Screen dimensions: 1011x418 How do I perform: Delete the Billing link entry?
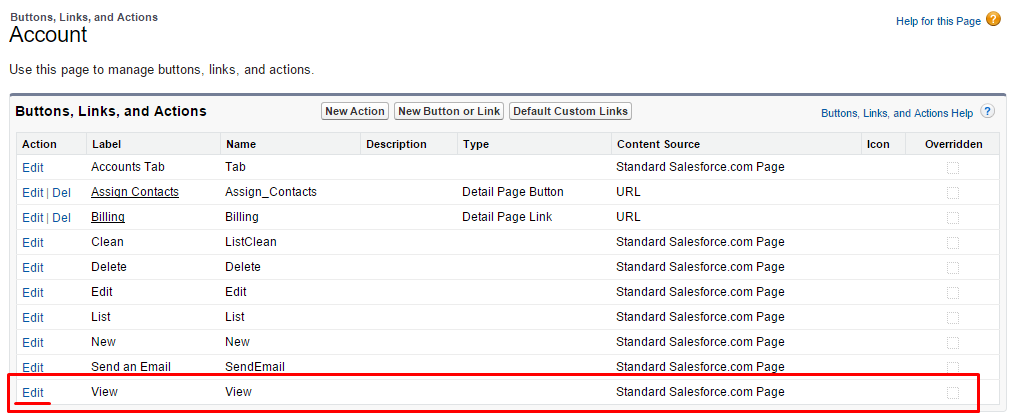(61, 217)
